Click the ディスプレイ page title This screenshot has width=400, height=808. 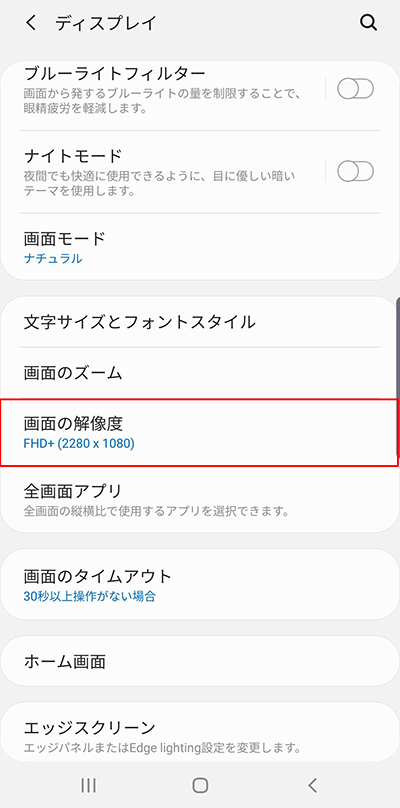pos(106,23)
